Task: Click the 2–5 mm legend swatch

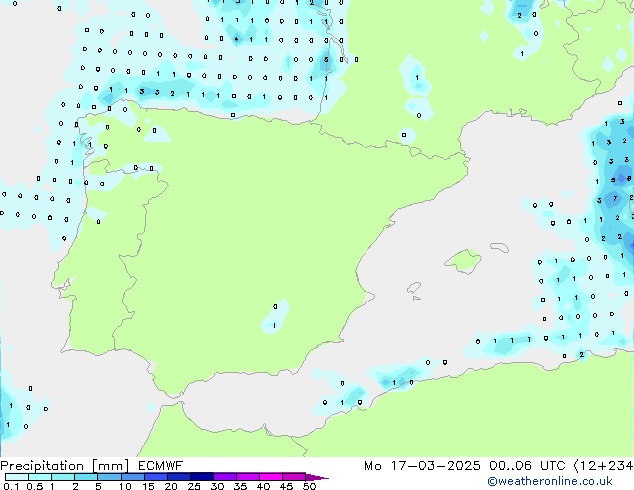Action: click(86, 477)
